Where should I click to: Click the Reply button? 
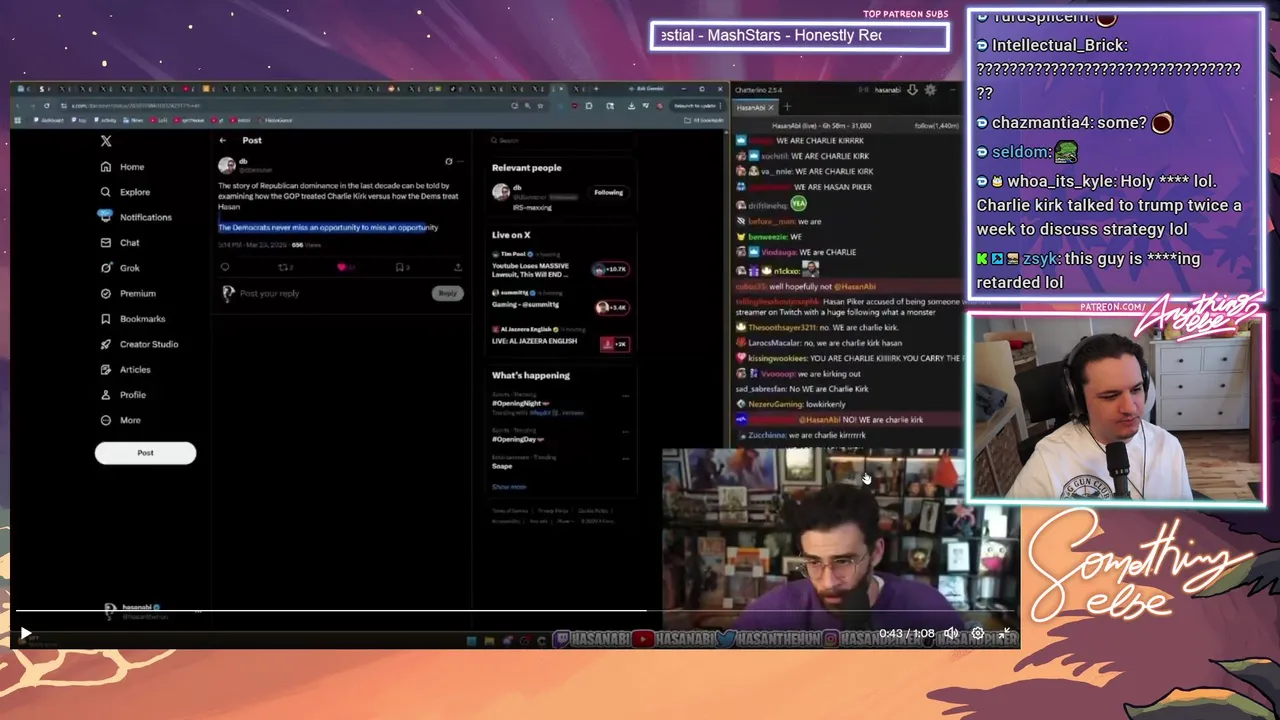[x=447, y=294]
